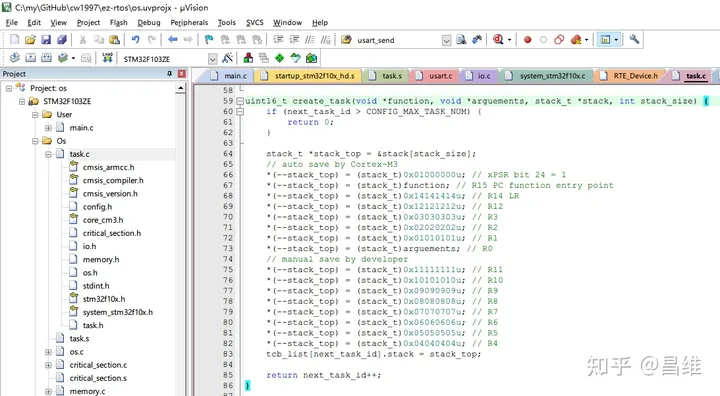Expand the os.c node
The width and height of the screenshot is (720, 396).
tap(48, 352)
